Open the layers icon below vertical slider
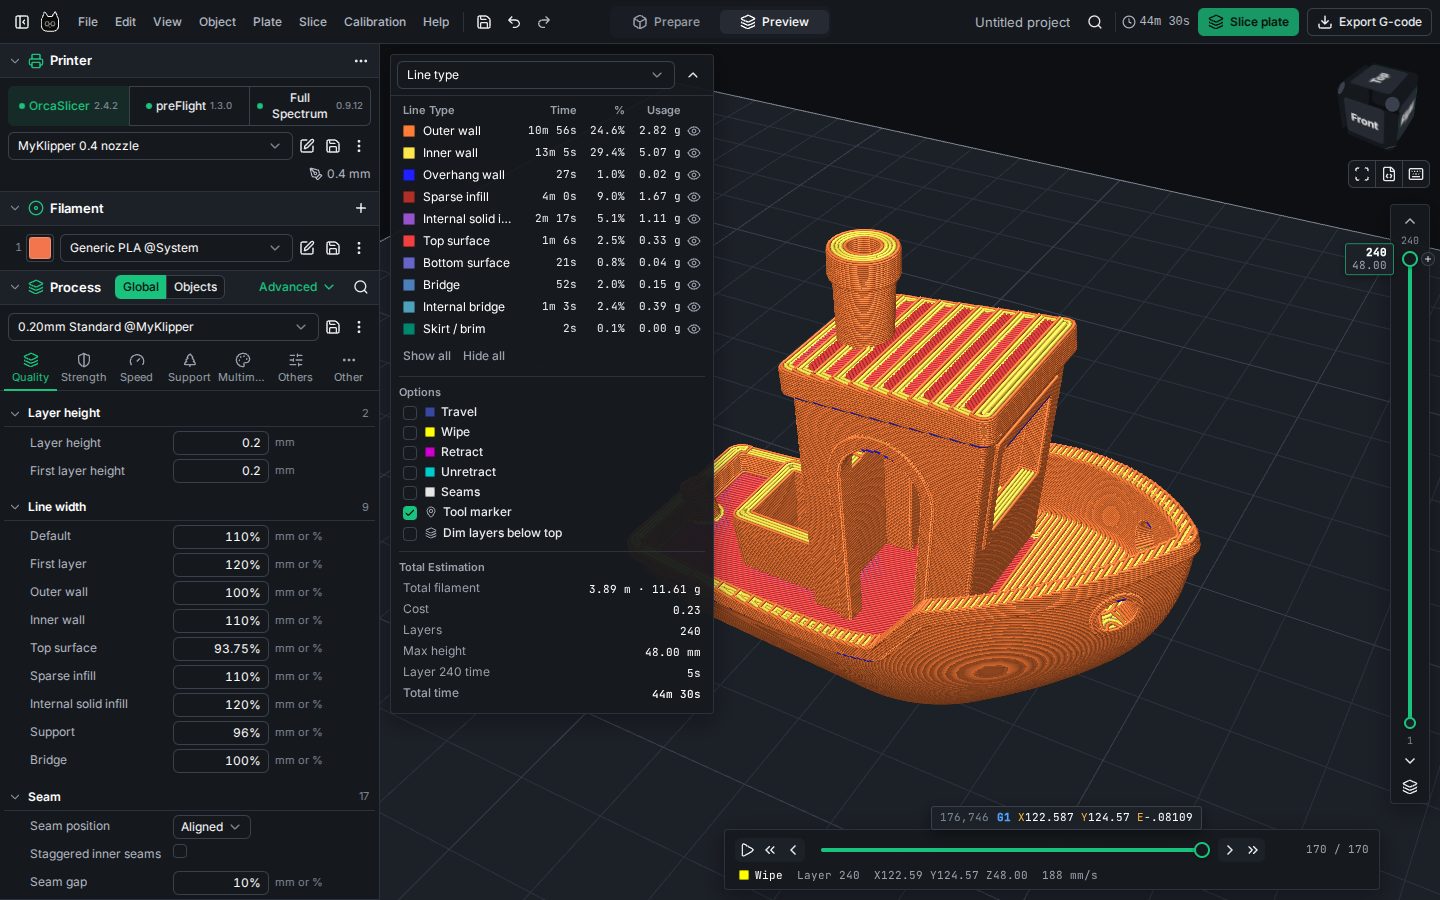 (1410, 787)
